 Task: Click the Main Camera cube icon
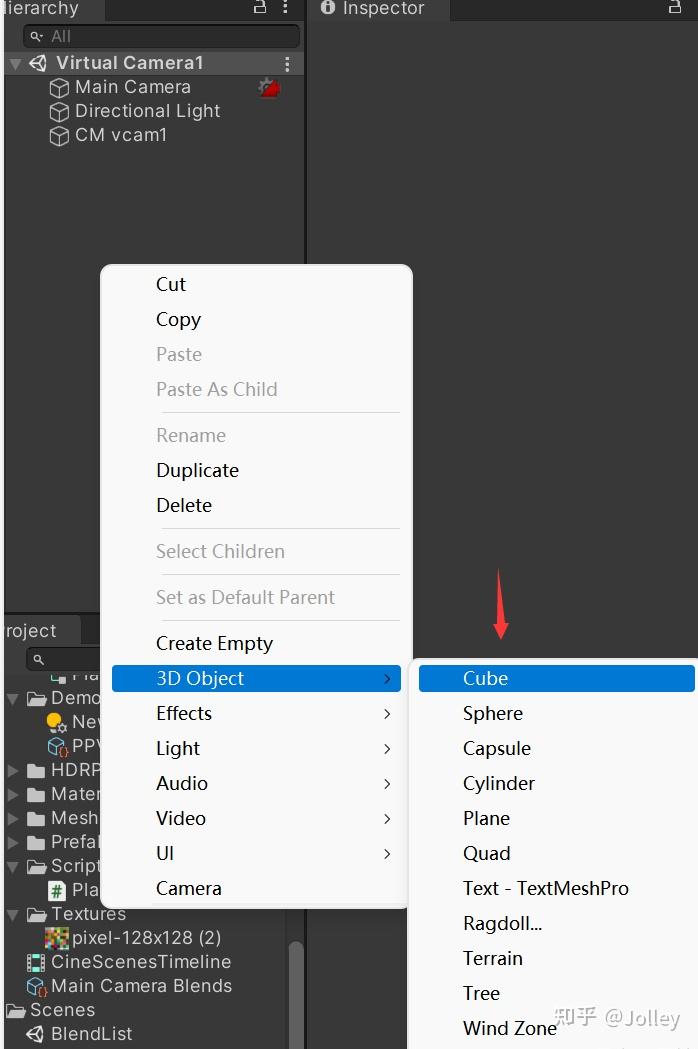tap(59, 88)
